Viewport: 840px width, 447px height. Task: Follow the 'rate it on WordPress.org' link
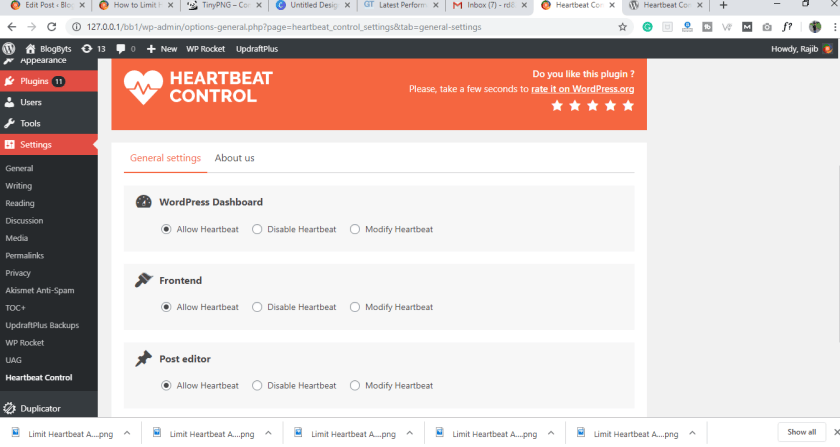click(582, 89)
